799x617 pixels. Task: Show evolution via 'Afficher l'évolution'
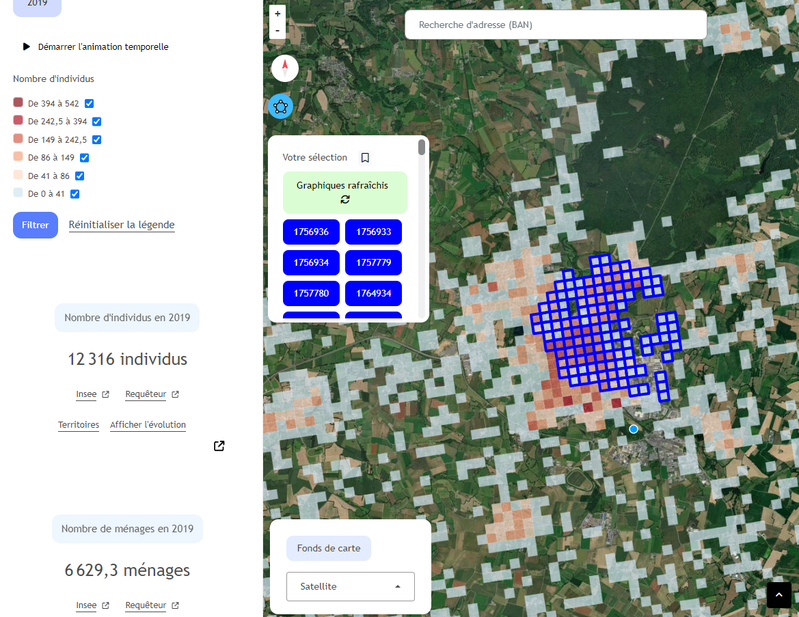click(x=148, y=425)
